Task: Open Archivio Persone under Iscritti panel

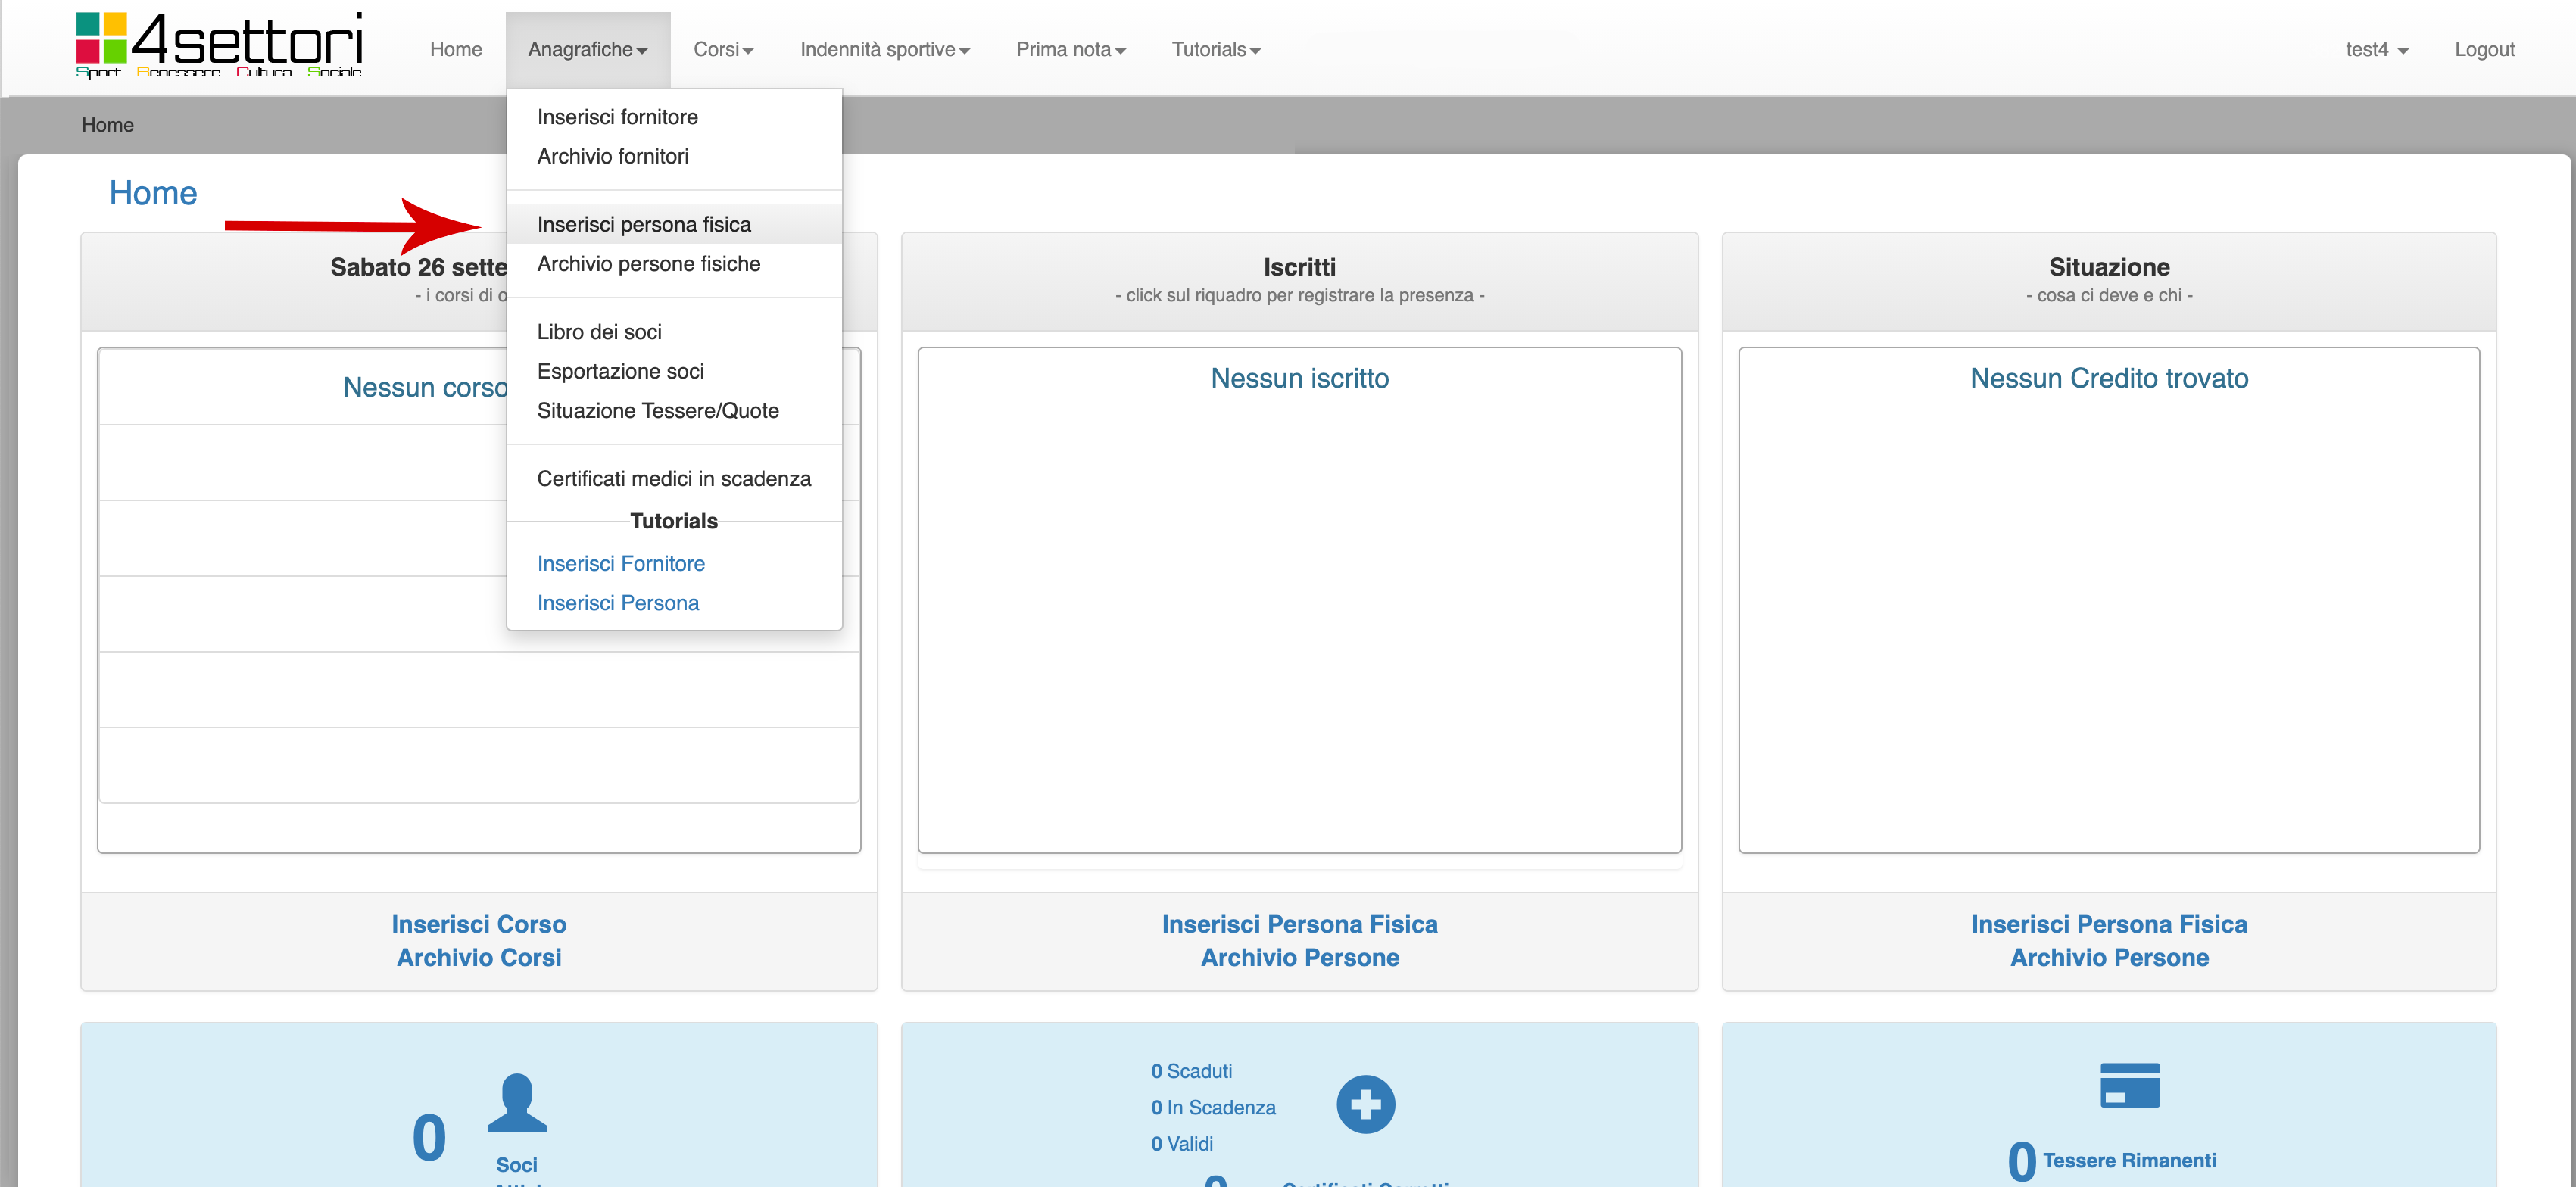Action: coord(1299,957)
